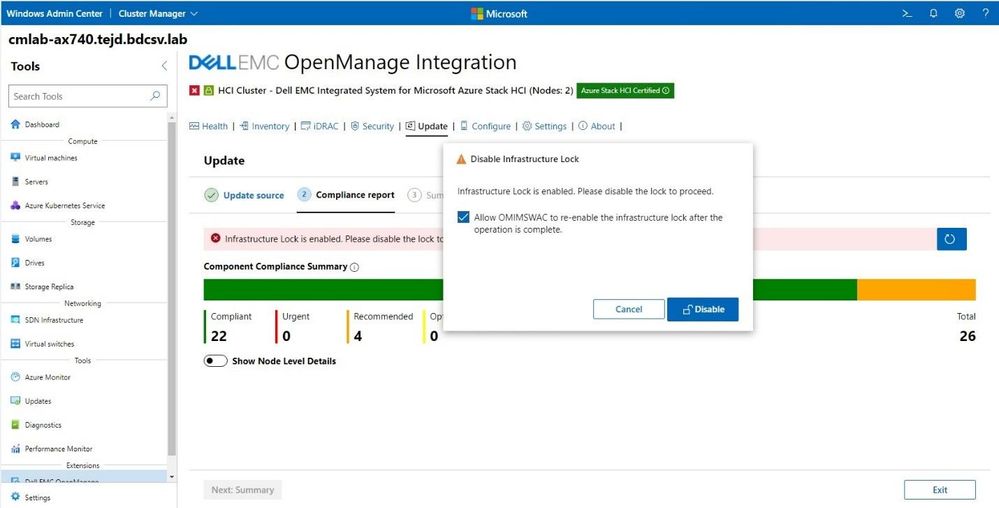Viewport: 999px width, 508px height.
Task: Open the Cluster Manager dropdown
Action: (158, 13)
